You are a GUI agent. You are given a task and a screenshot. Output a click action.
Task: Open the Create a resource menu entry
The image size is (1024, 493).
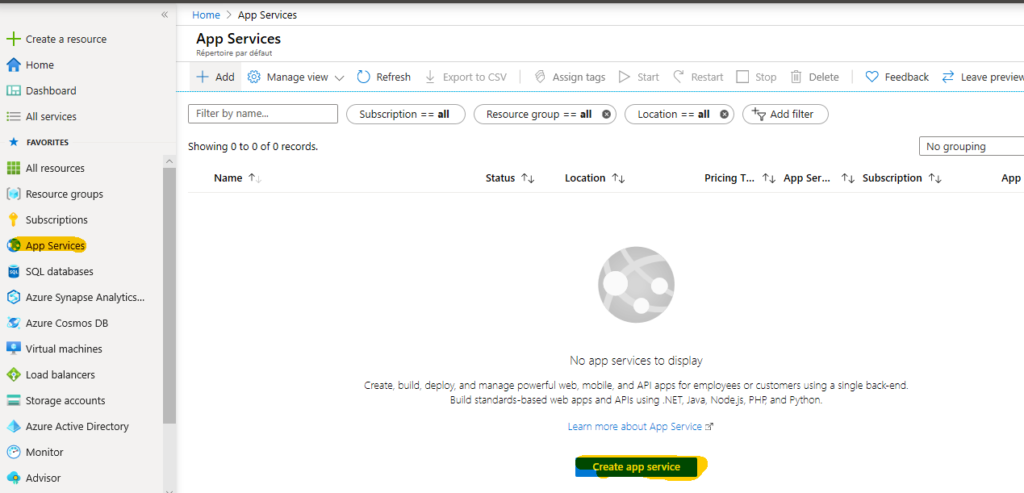(x=66, y=39)
